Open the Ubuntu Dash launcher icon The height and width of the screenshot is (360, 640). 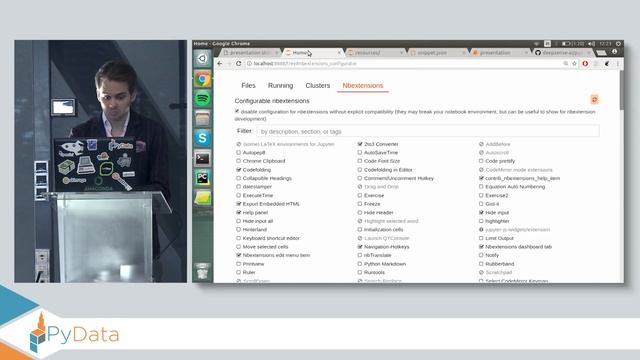[x=202, y=59]
